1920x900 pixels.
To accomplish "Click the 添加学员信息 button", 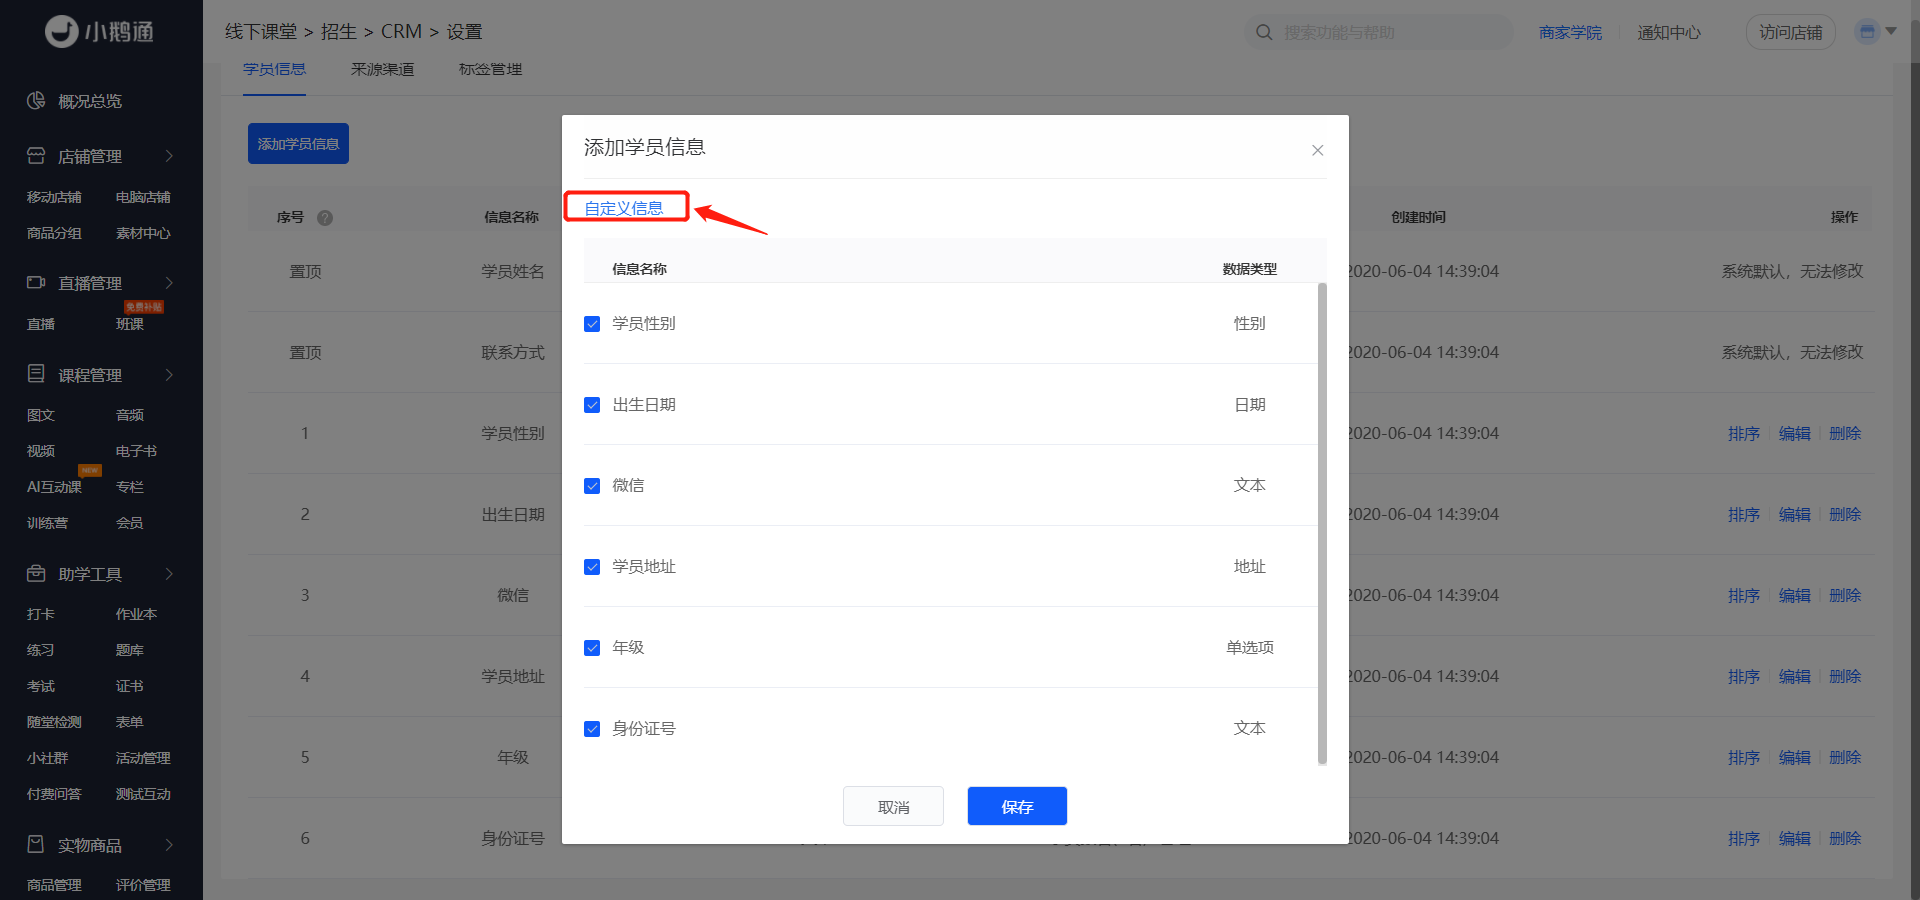I will point(298,144).
